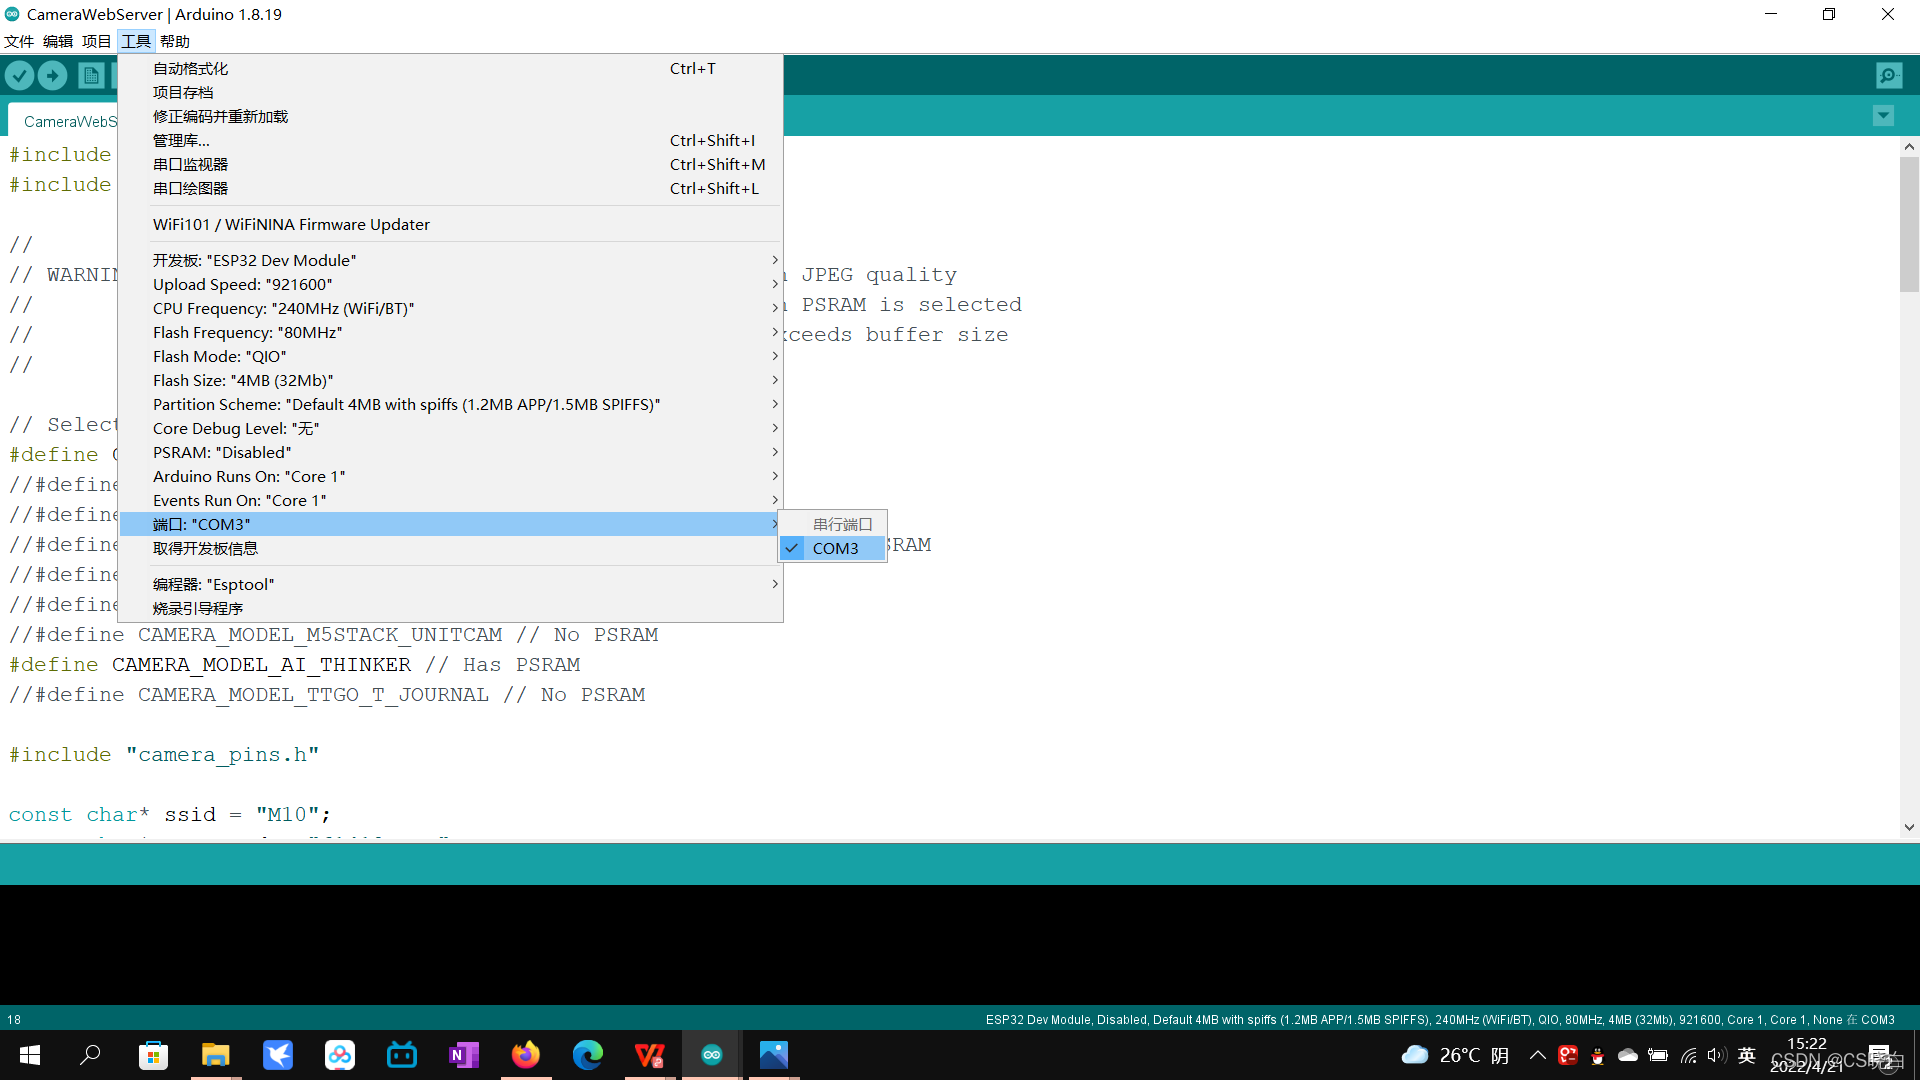Expand the Flash Frequency 80MHz submenu
Viewport: 1920px width, 1080px height.
[x=450, y=332]
